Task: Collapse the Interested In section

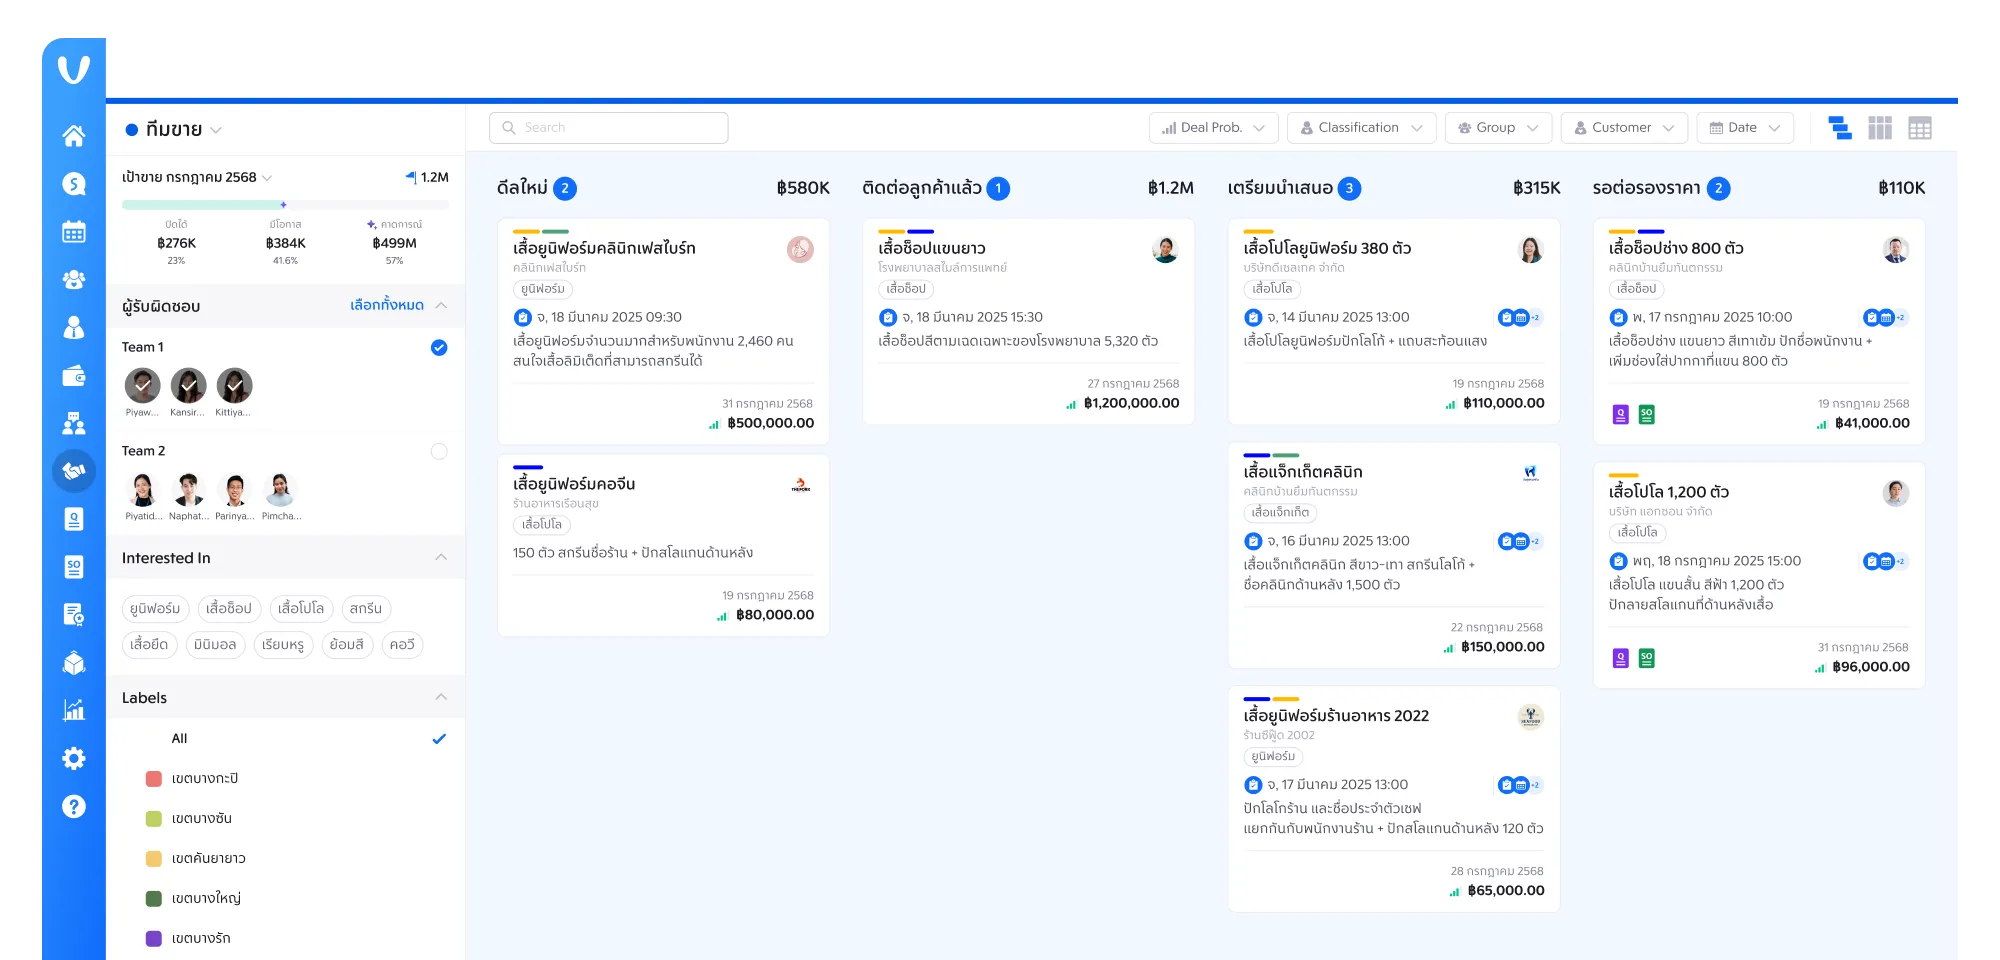Action: click(x=441, y=557)
